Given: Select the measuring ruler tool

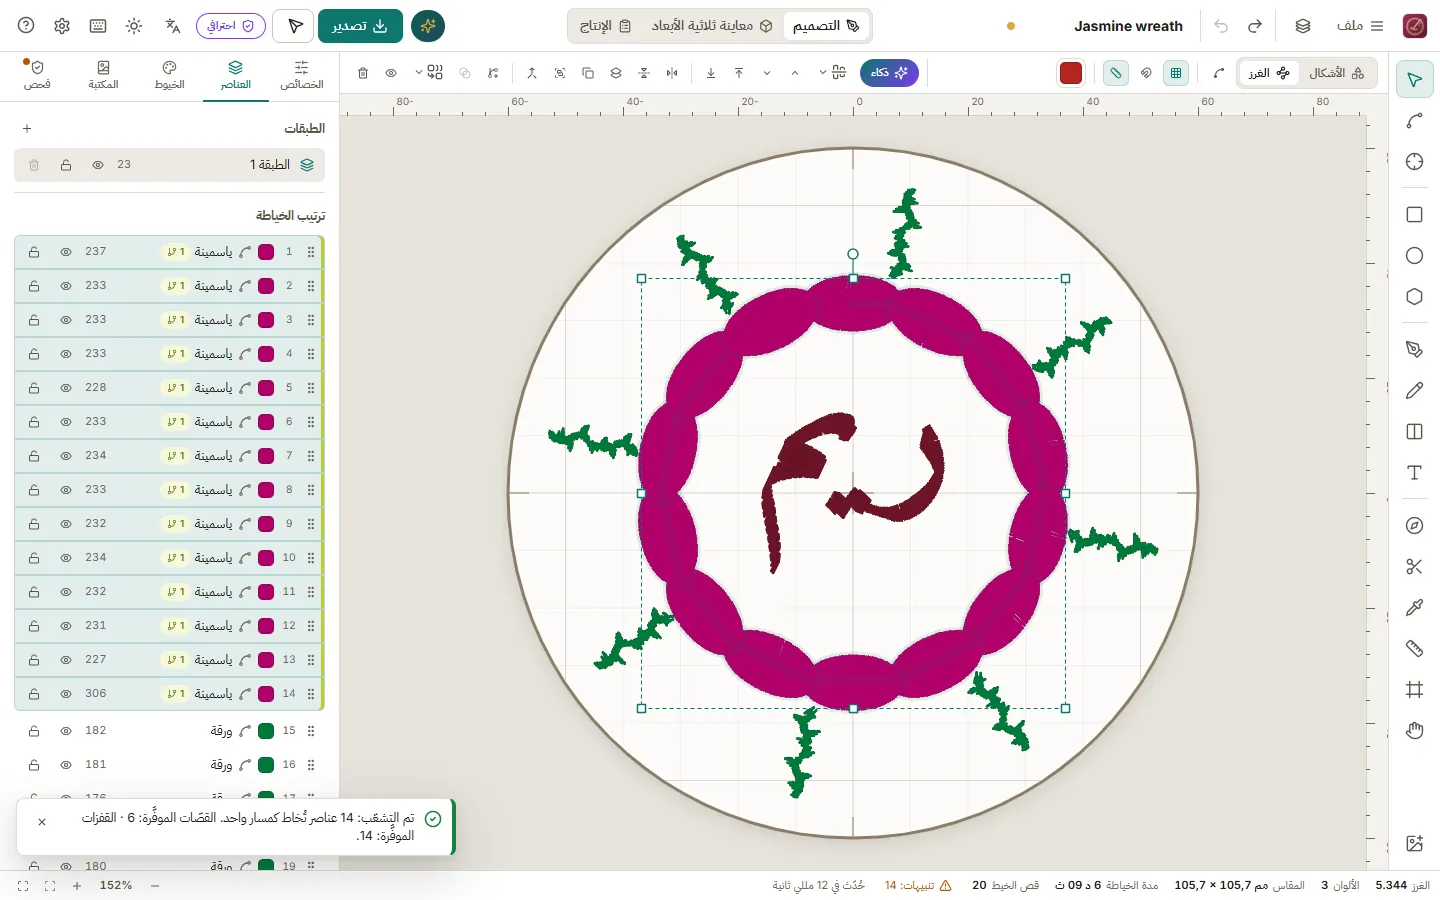Looking at the screenshot, I should pyautogui.click(x=1414, y=649).
